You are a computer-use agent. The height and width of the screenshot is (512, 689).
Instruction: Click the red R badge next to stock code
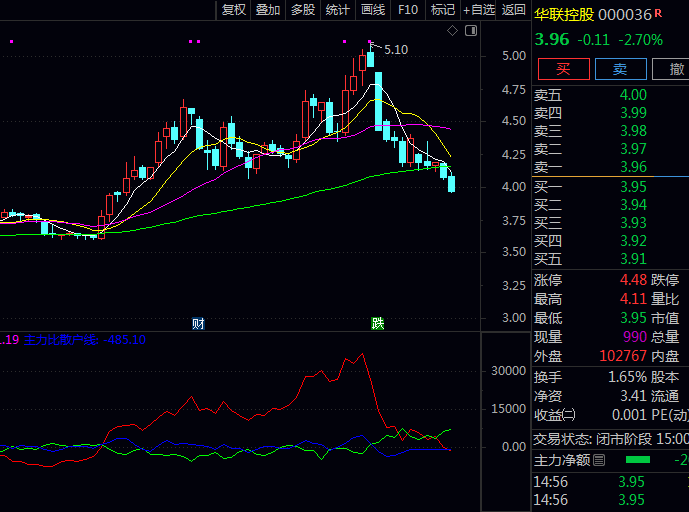[658, 13]
